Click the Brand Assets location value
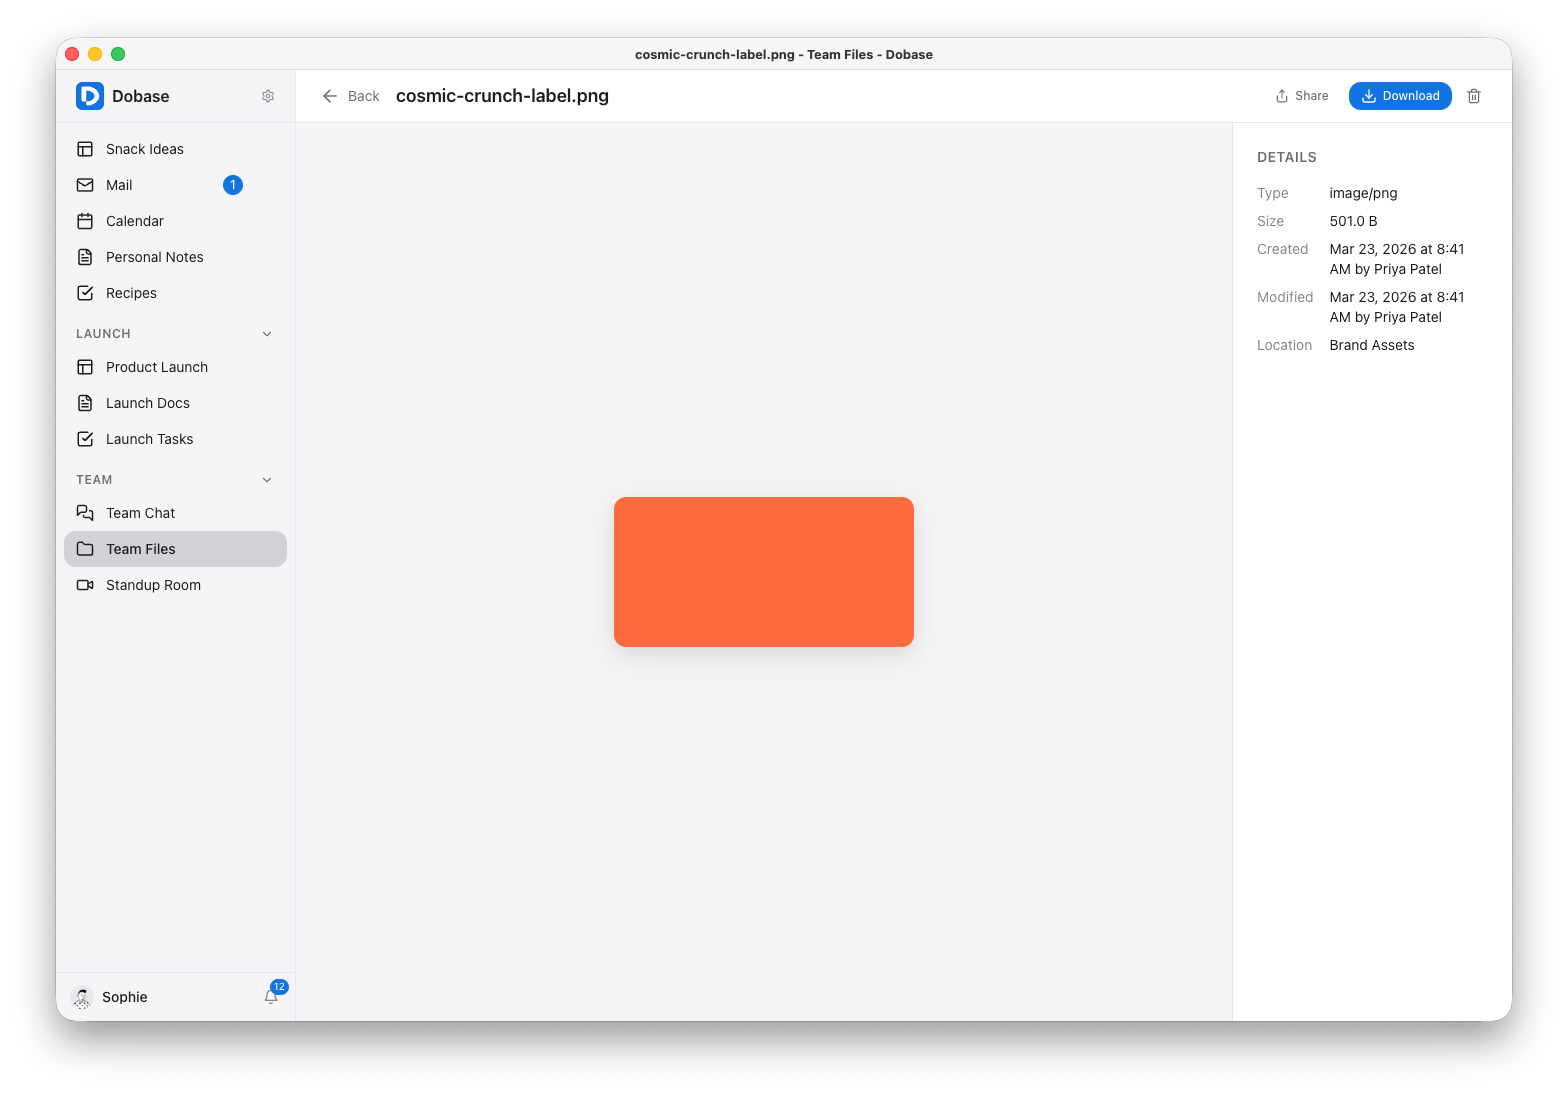The width and height of the screenshot is (1568, 1095). pos(1372,345)
